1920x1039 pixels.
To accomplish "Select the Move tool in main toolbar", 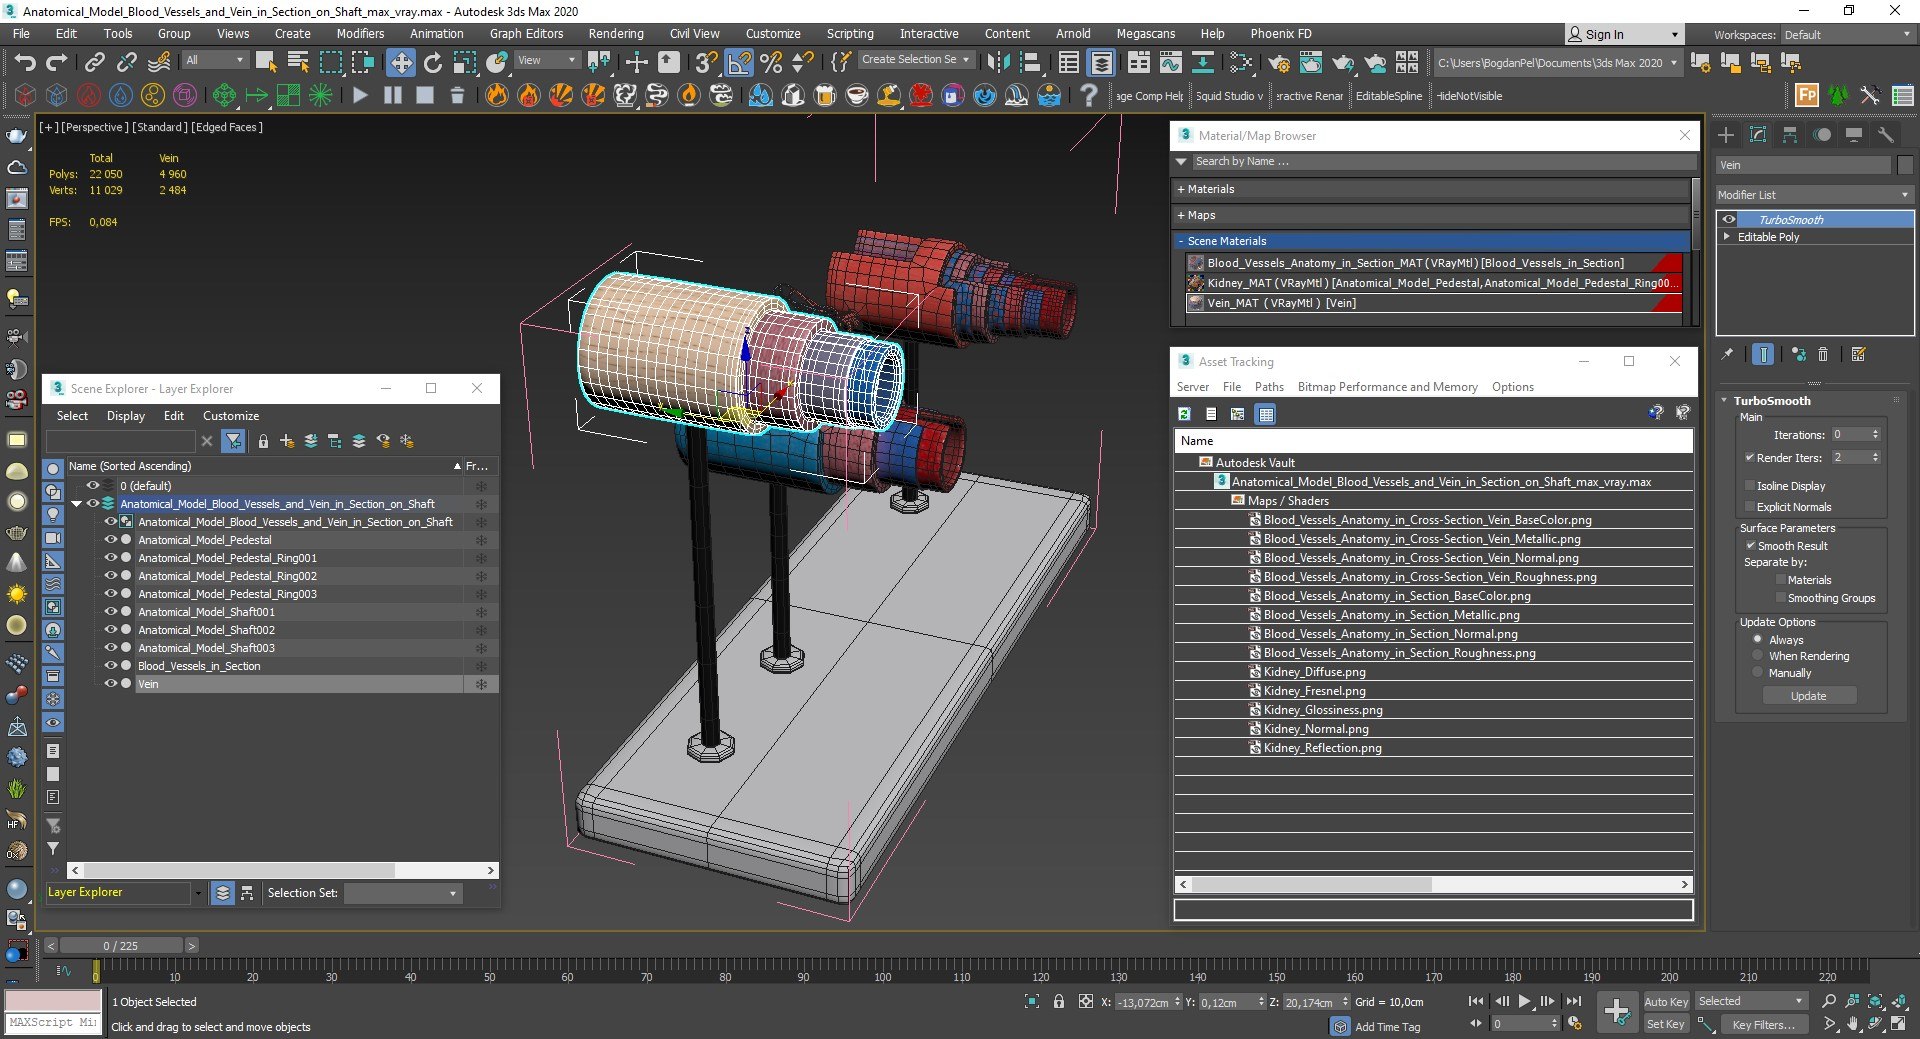I will [x=400, y=63].
